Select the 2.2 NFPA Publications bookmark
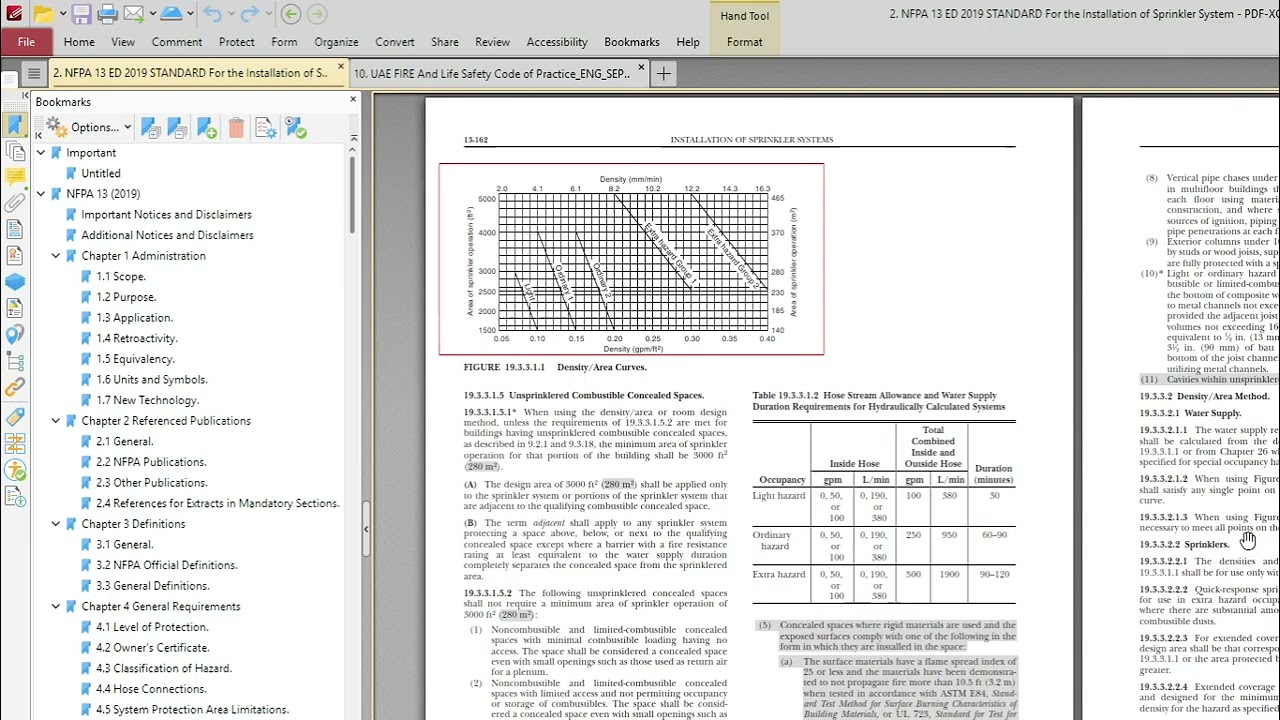The height and width of the screenshot is (720, 1280). coord(151,462)
